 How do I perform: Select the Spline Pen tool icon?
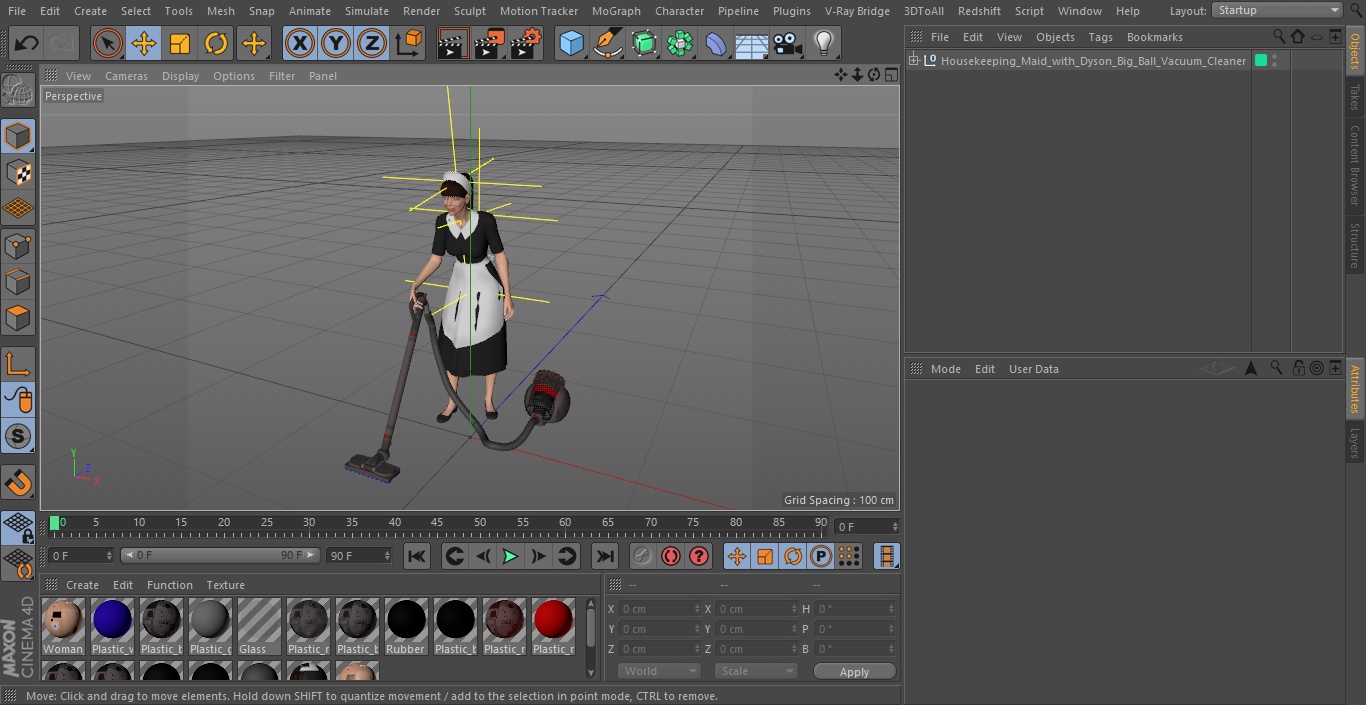tap(607, 43)
